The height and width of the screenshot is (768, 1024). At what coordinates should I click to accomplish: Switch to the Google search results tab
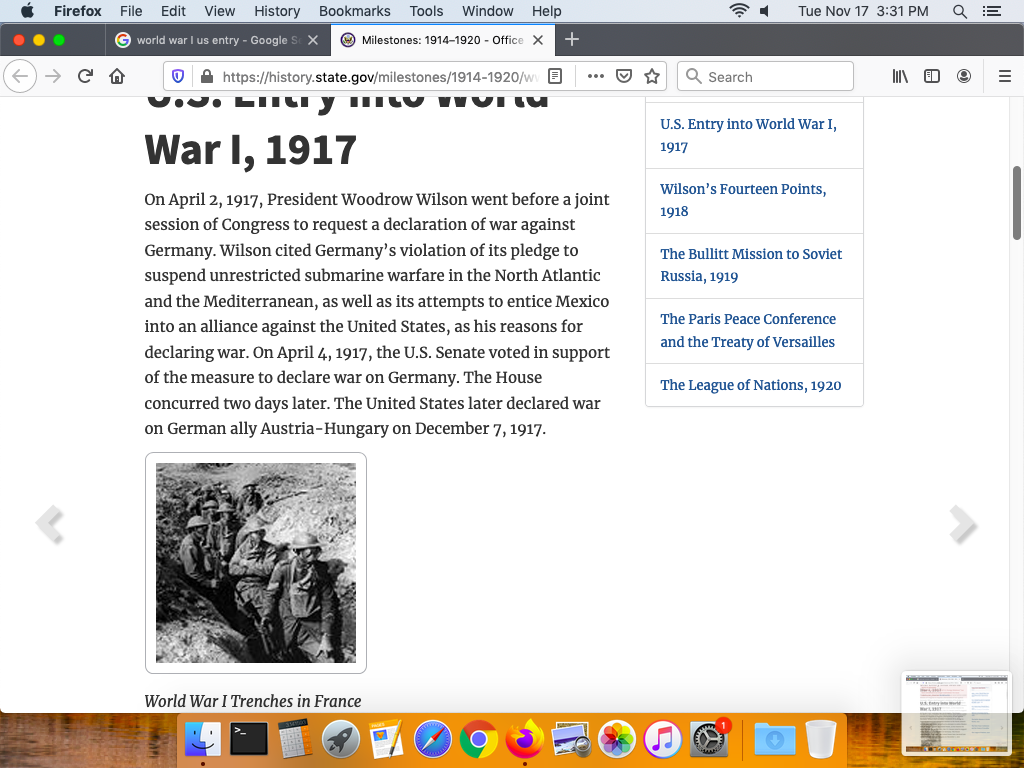[x=217, y=40]
